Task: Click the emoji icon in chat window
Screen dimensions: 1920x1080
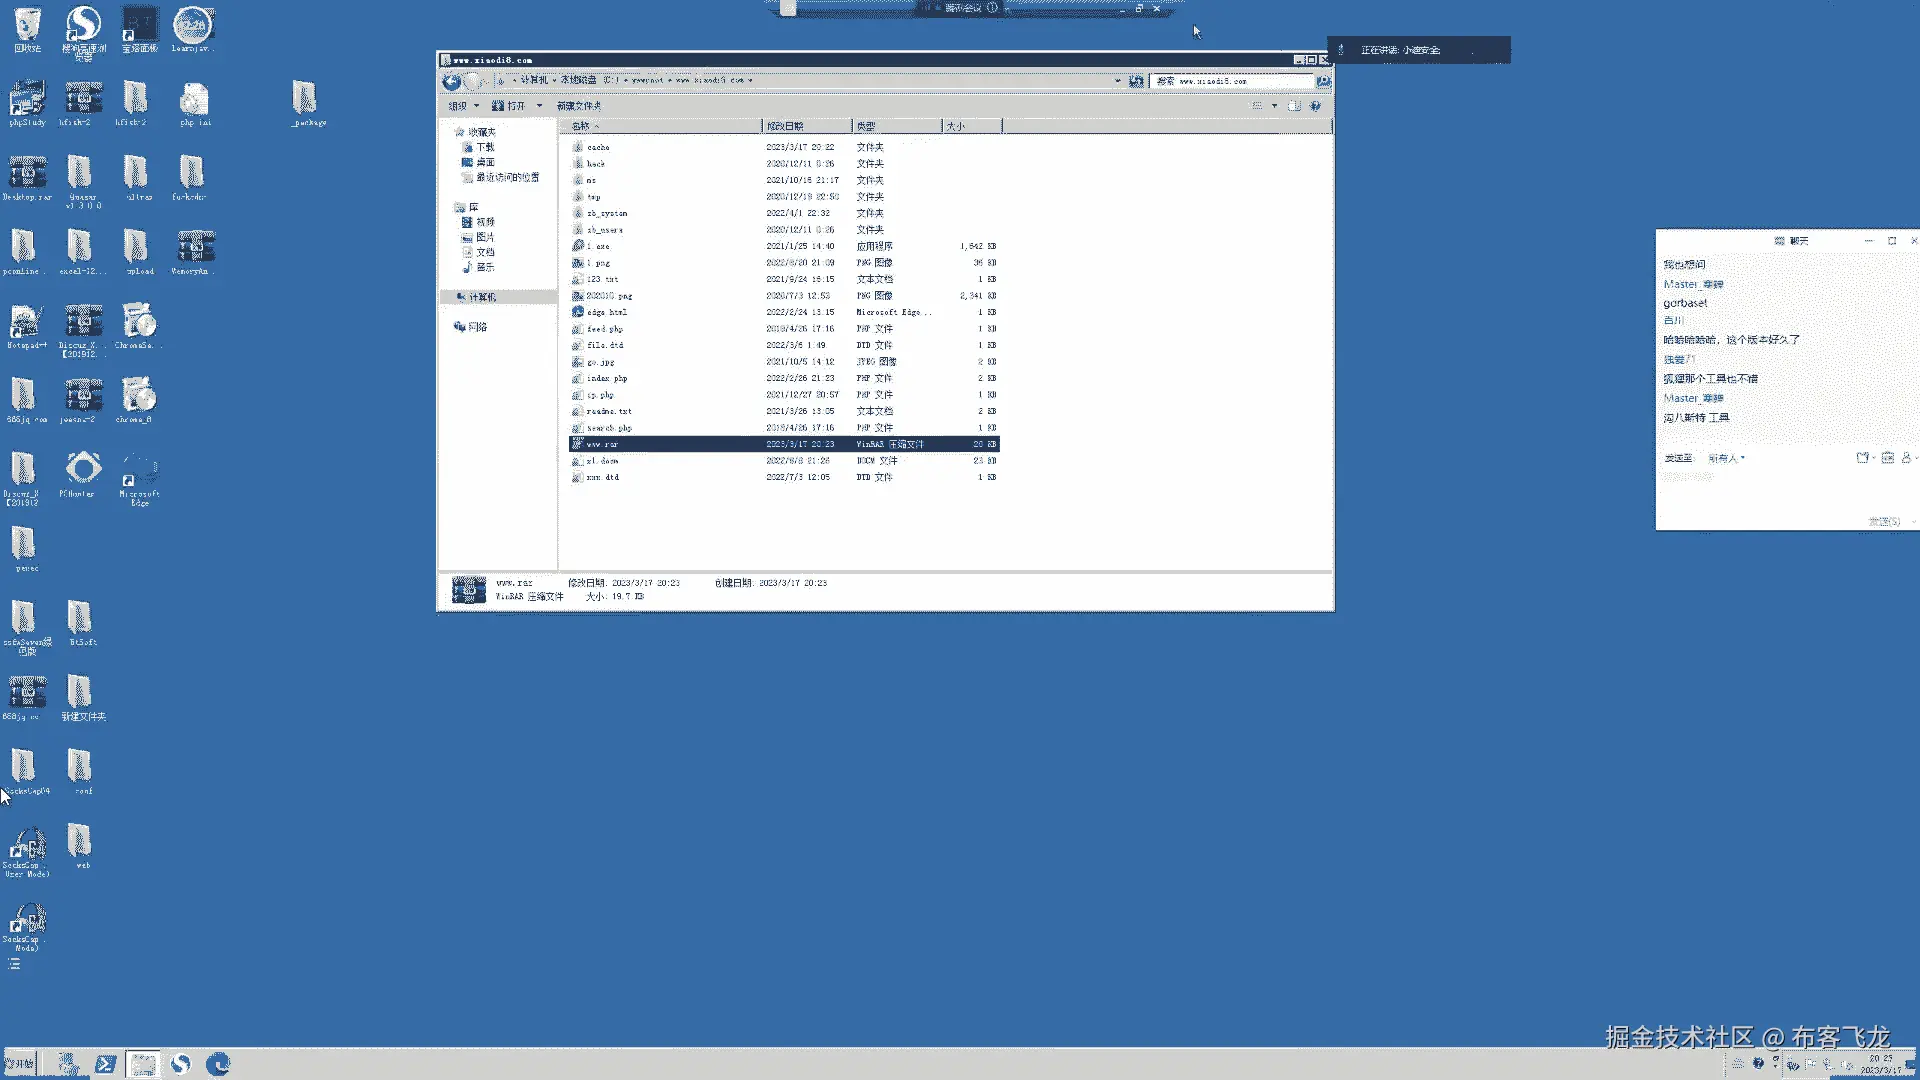Action: [1887, 458]
